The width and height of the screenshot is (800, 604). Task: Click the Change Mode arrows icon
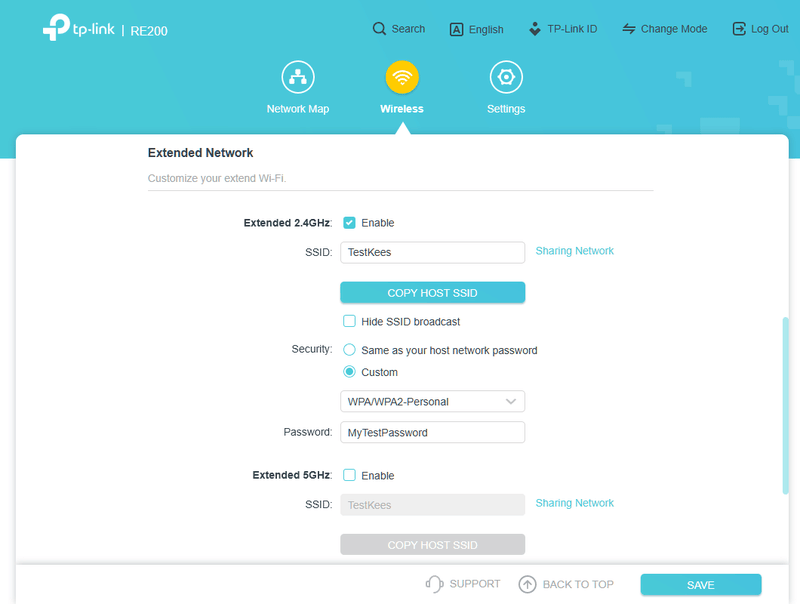point(629,29)
